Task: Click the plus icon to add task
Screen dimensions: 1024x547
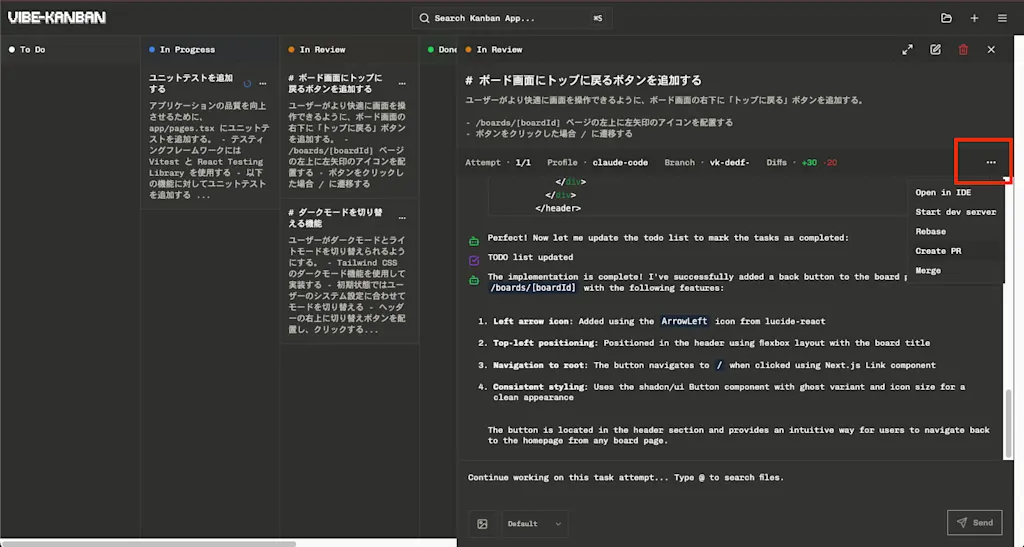Action: pos(974,18)
